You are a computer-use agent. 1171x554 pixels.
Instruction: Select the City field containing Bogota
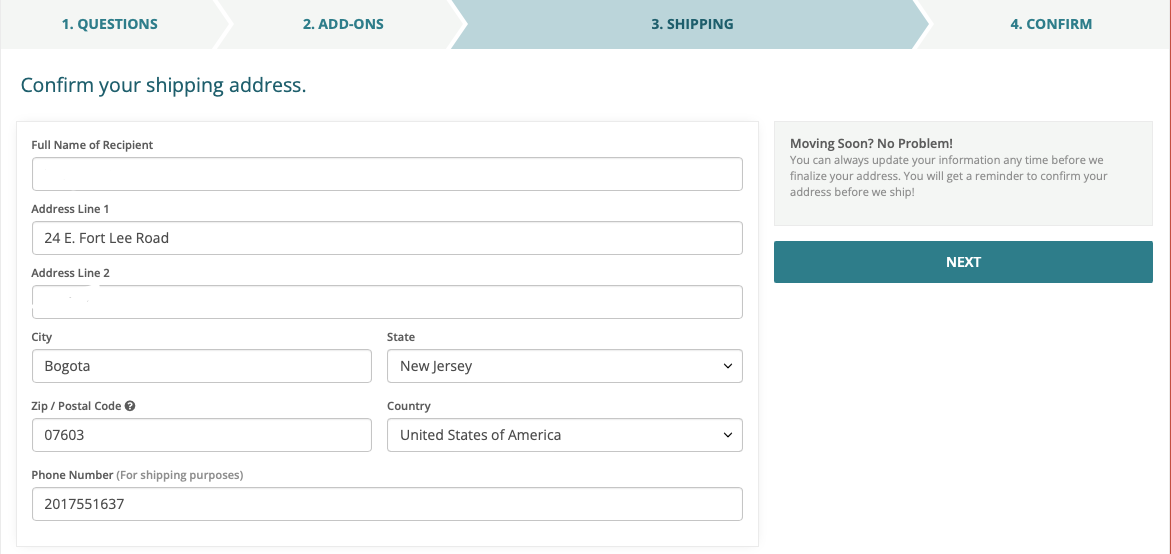point(202,366)
